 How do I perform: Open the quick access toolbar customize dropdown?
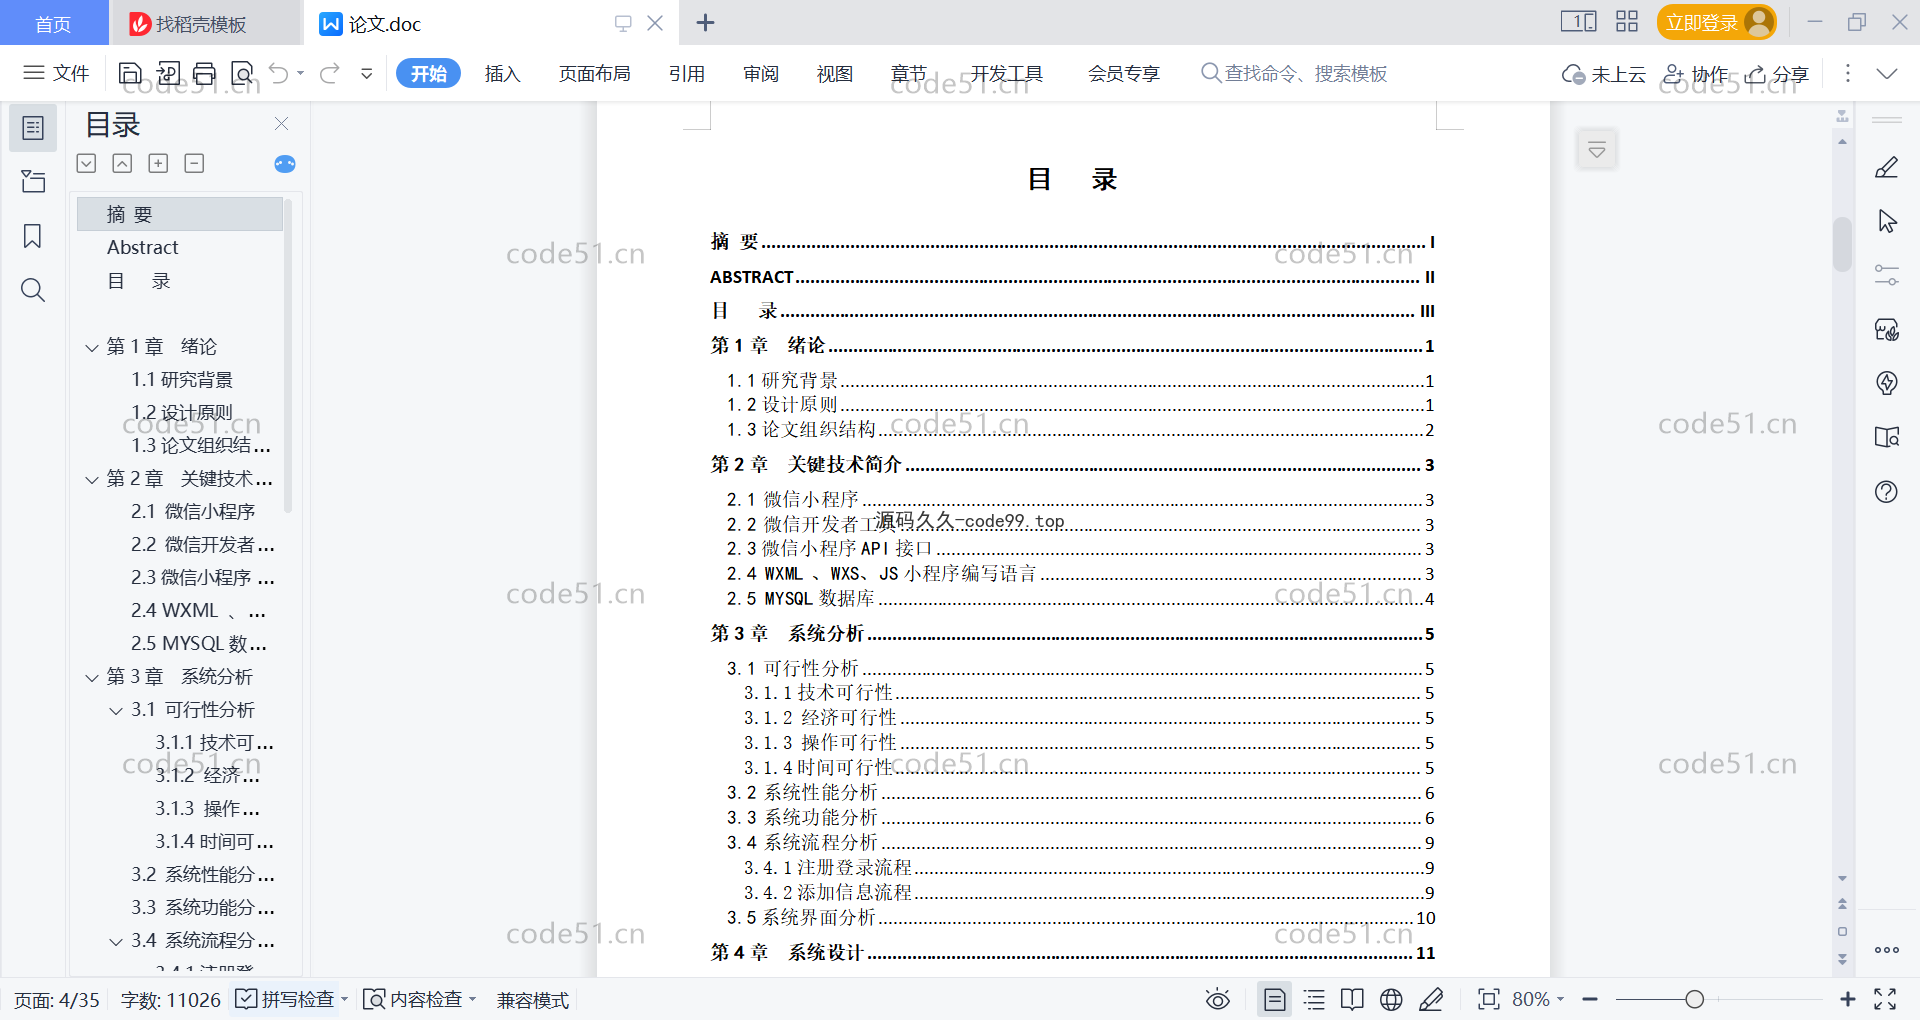(367, 73)
